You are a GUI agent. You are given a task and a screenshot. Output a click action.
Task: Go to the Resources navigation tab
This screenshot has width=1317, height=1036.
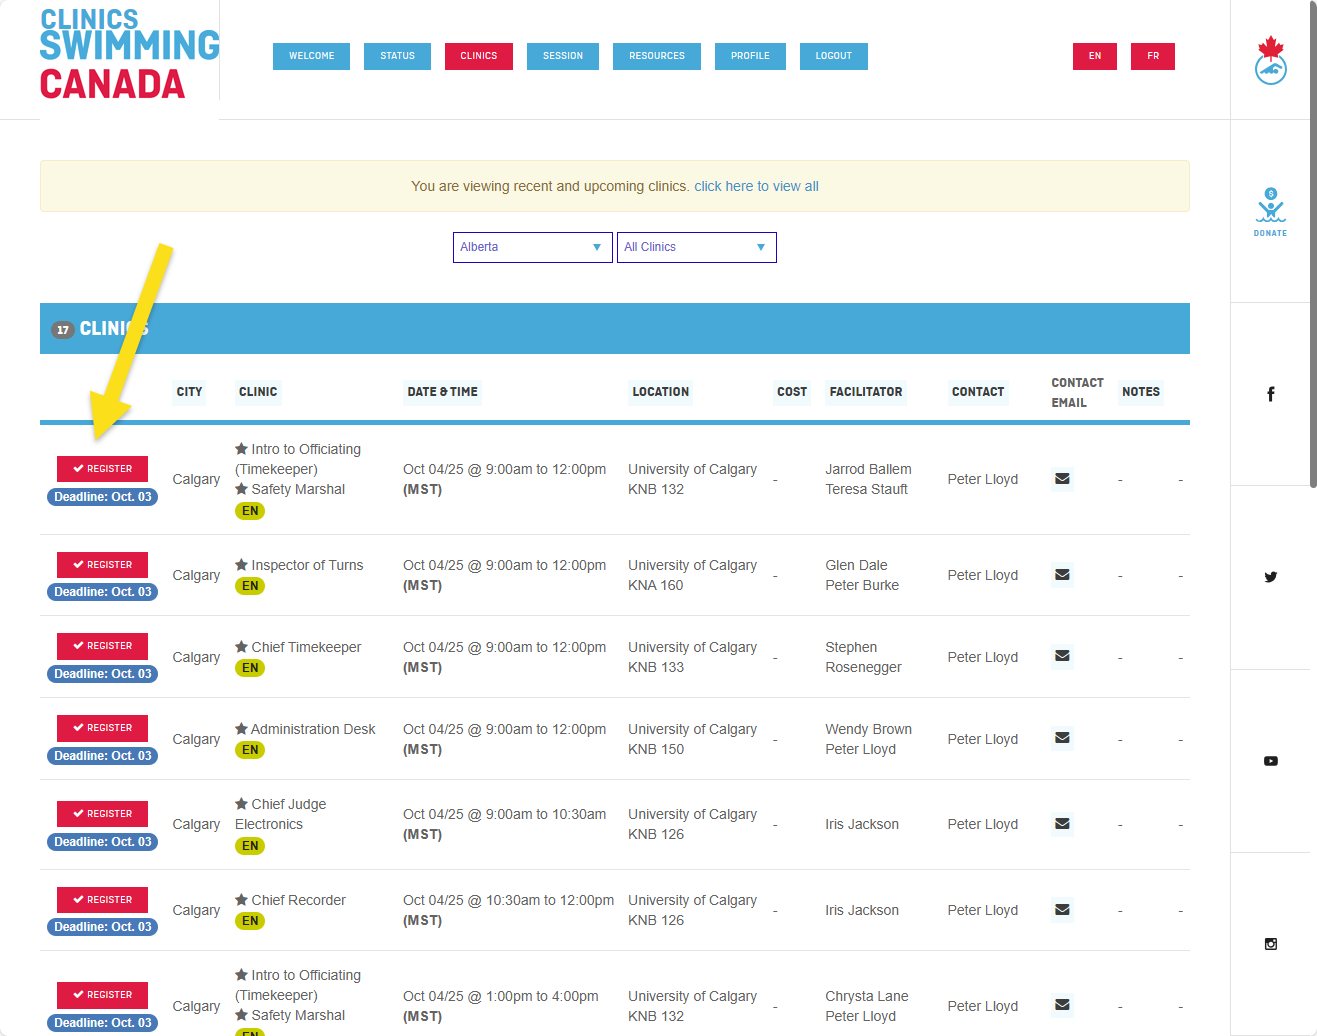(x=656, y=56)
